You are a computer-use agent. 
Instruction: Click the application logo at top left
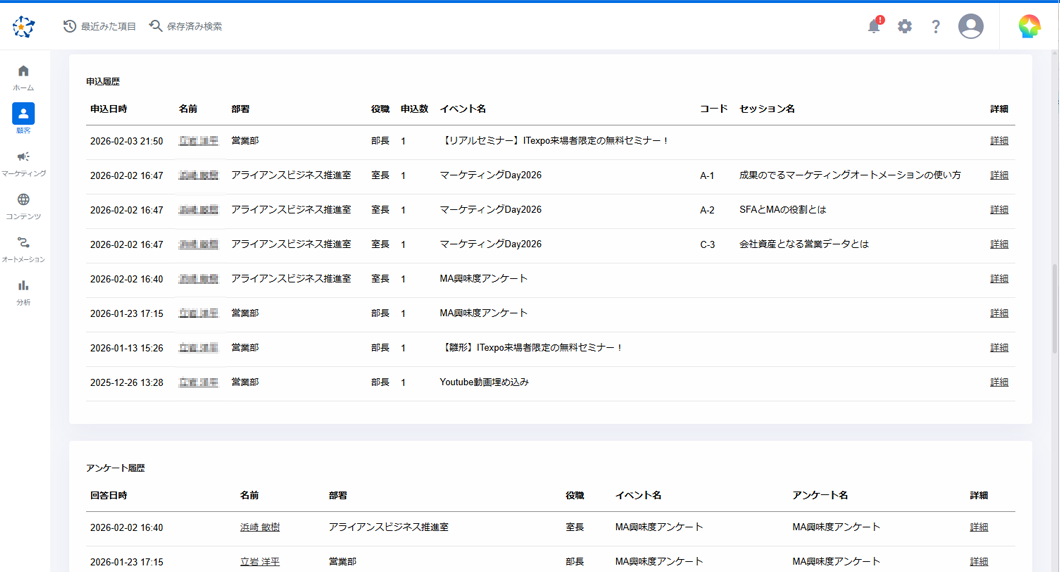(23, 26)
